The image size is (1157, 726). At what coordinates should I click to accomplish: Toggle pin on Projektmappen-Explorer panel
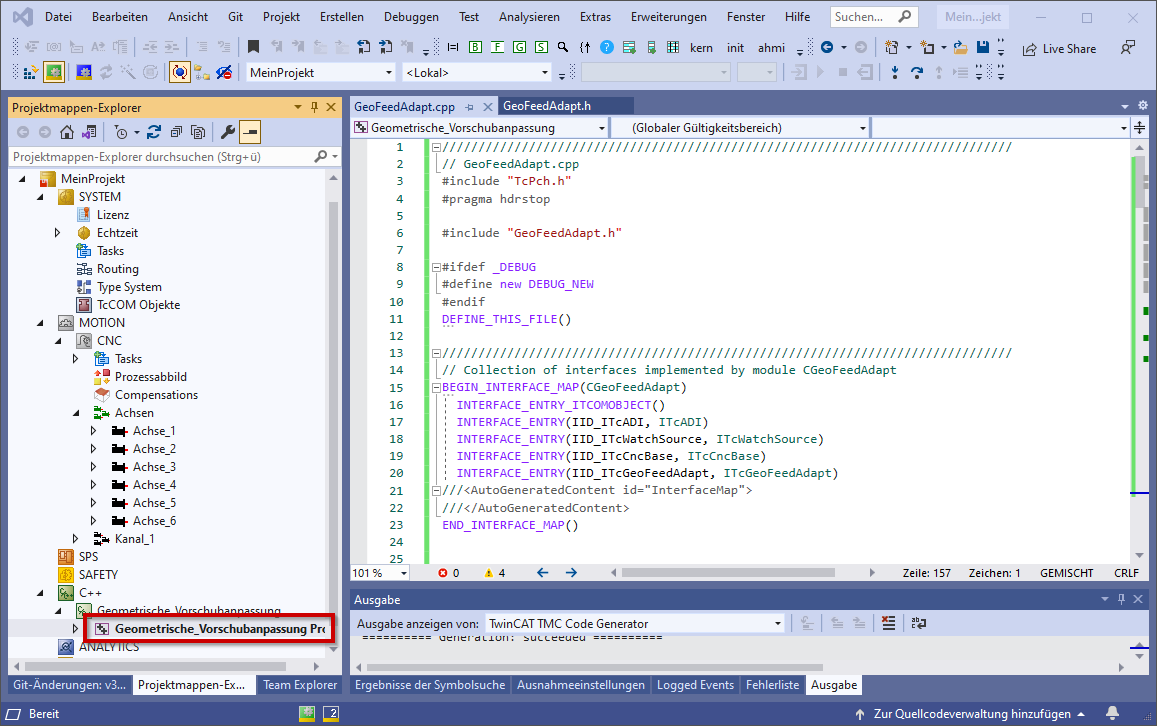point(314,107)
